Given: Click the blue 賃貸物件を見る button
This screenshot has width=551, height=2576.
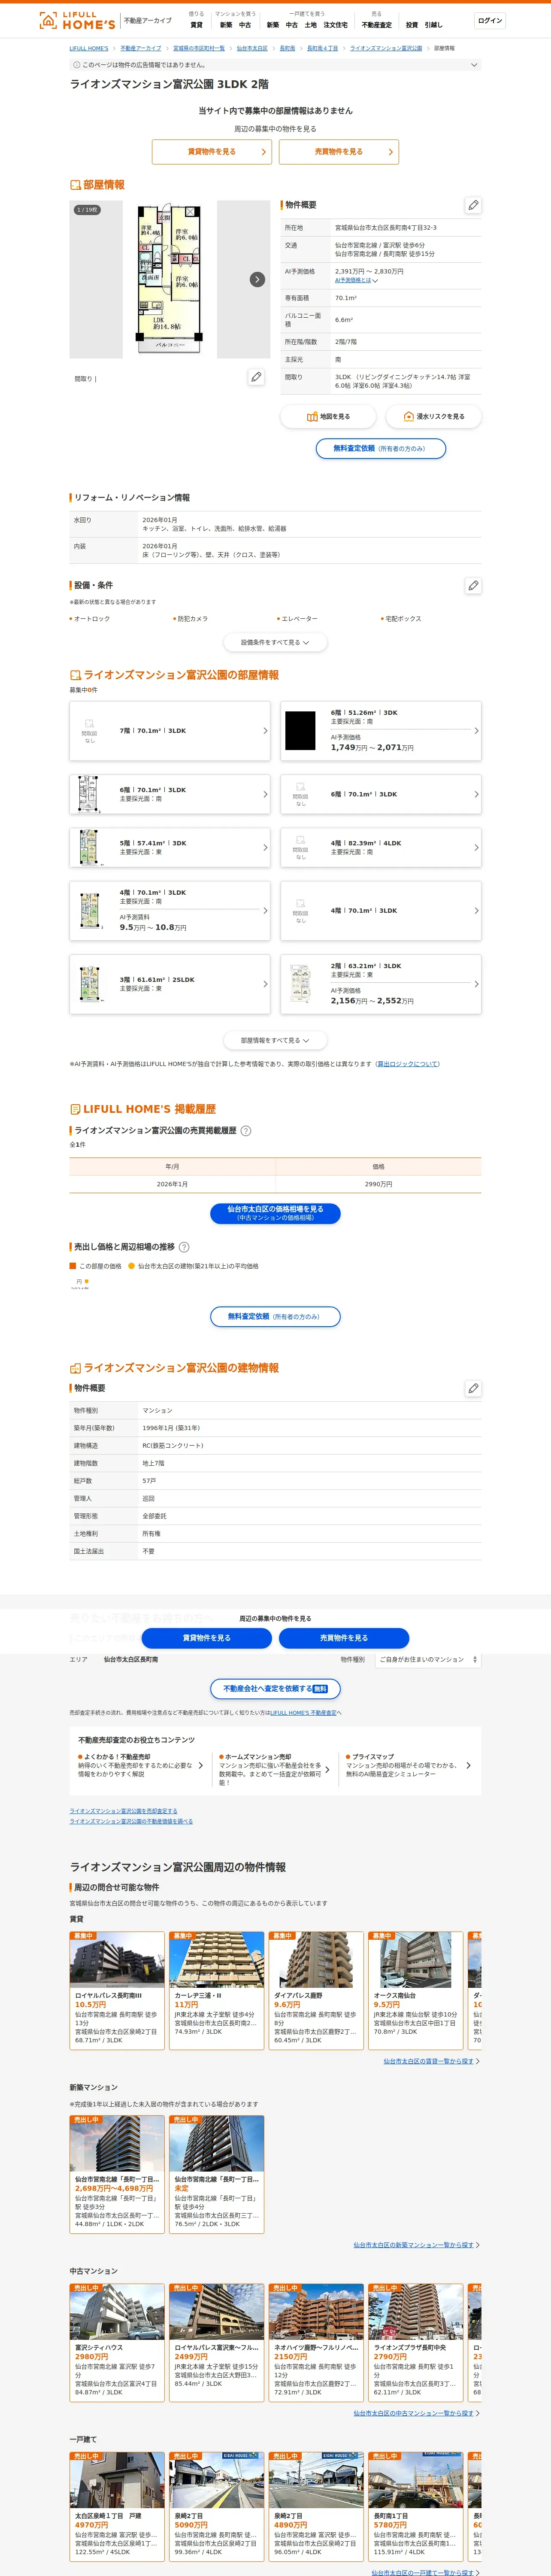Looking at the screenshot, I should point(207,1638).
